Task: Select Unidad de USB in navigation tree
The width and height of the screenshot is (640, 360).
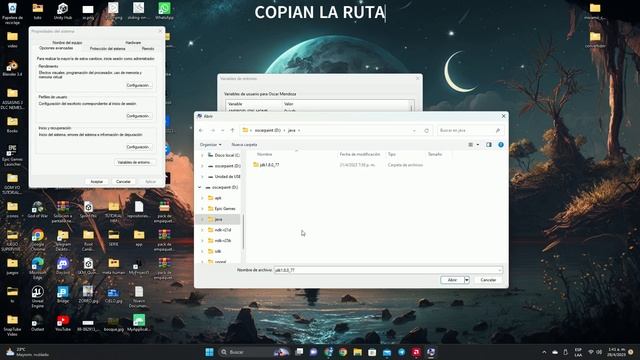Action: point(224,177)
